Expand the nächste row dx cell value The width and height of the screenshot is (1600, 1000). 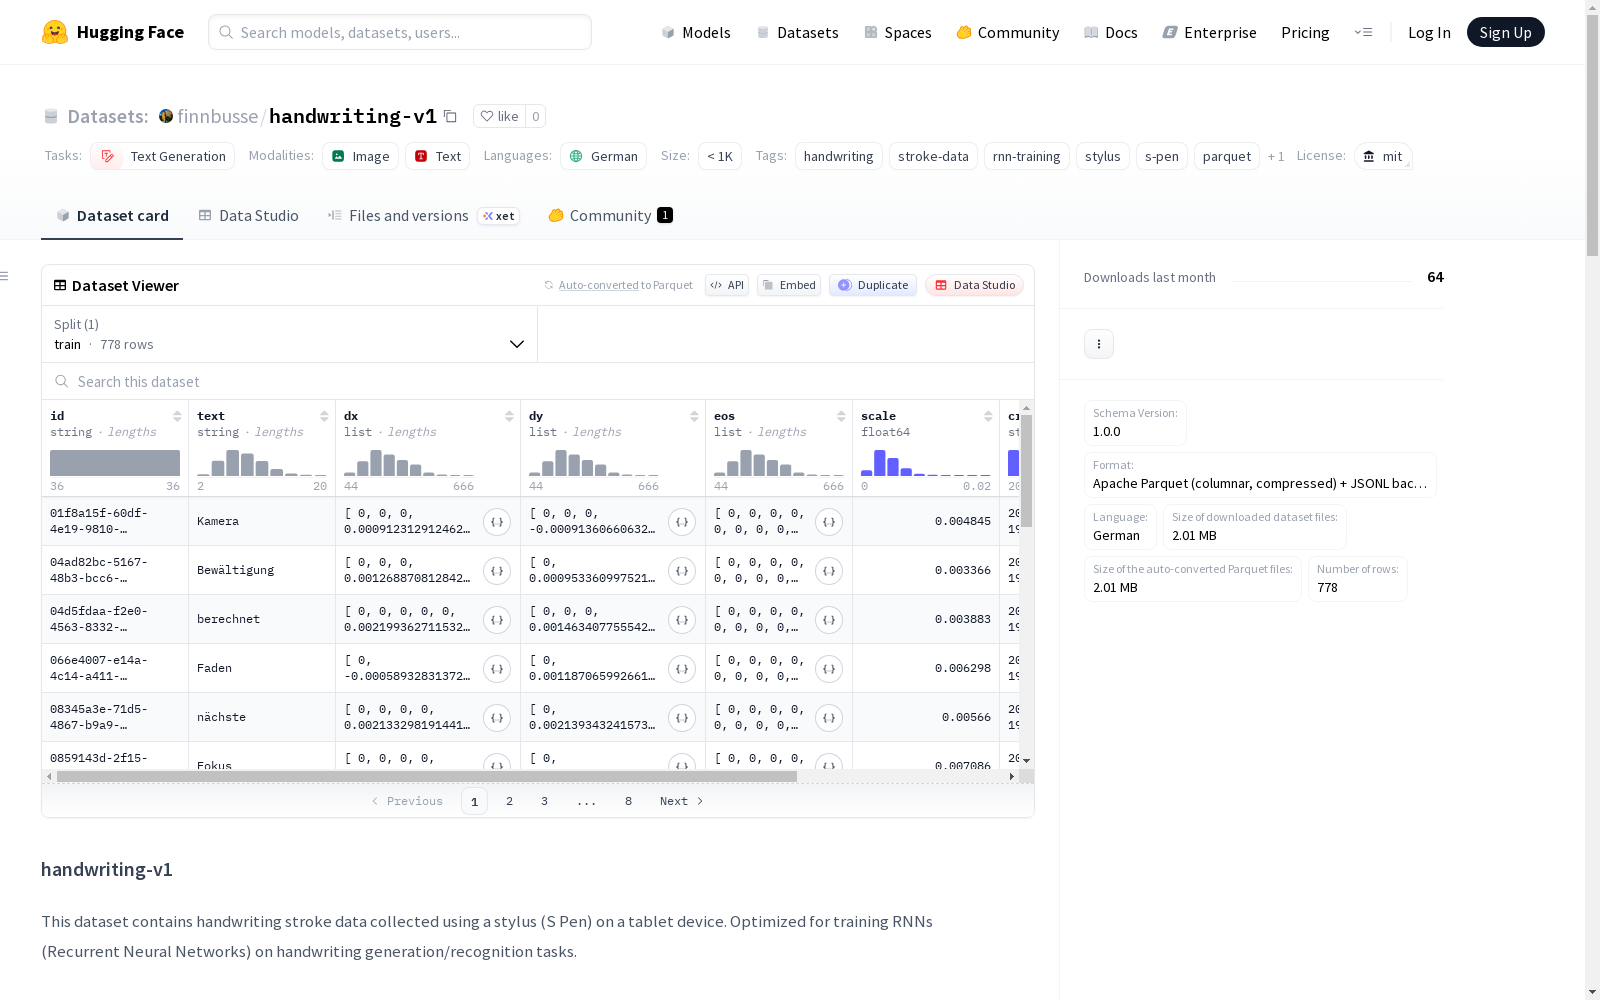(497, 718)
